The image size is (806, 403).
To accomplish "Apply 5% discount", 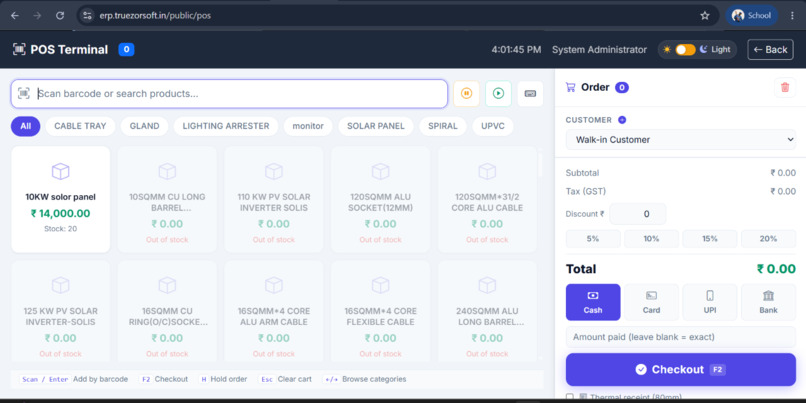I will pos(593,239).
